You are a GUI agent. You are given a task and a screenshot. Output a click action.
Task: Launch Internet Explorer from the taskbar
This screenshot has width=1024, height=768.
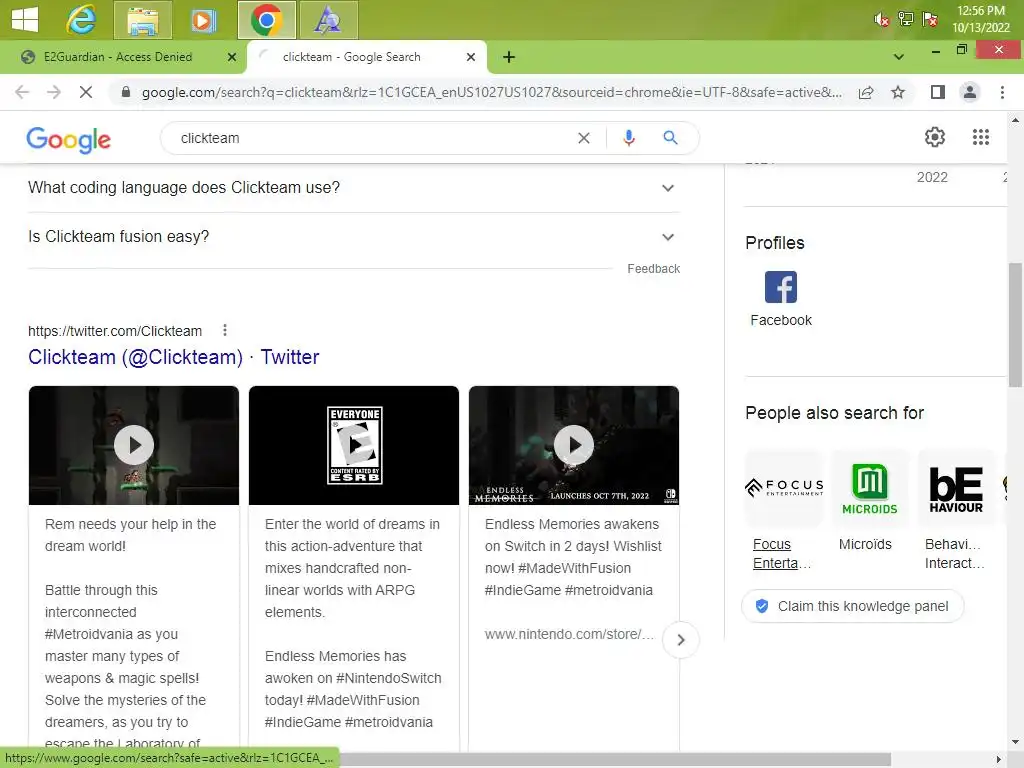[81, 20]
